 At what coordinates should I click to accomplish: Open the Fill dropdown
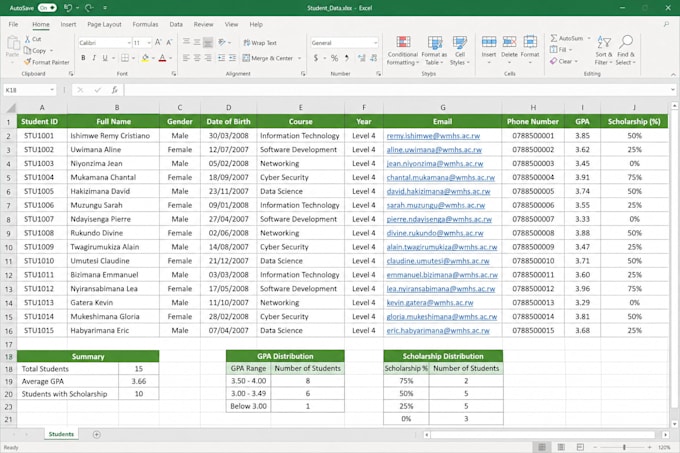click(562, 49)
